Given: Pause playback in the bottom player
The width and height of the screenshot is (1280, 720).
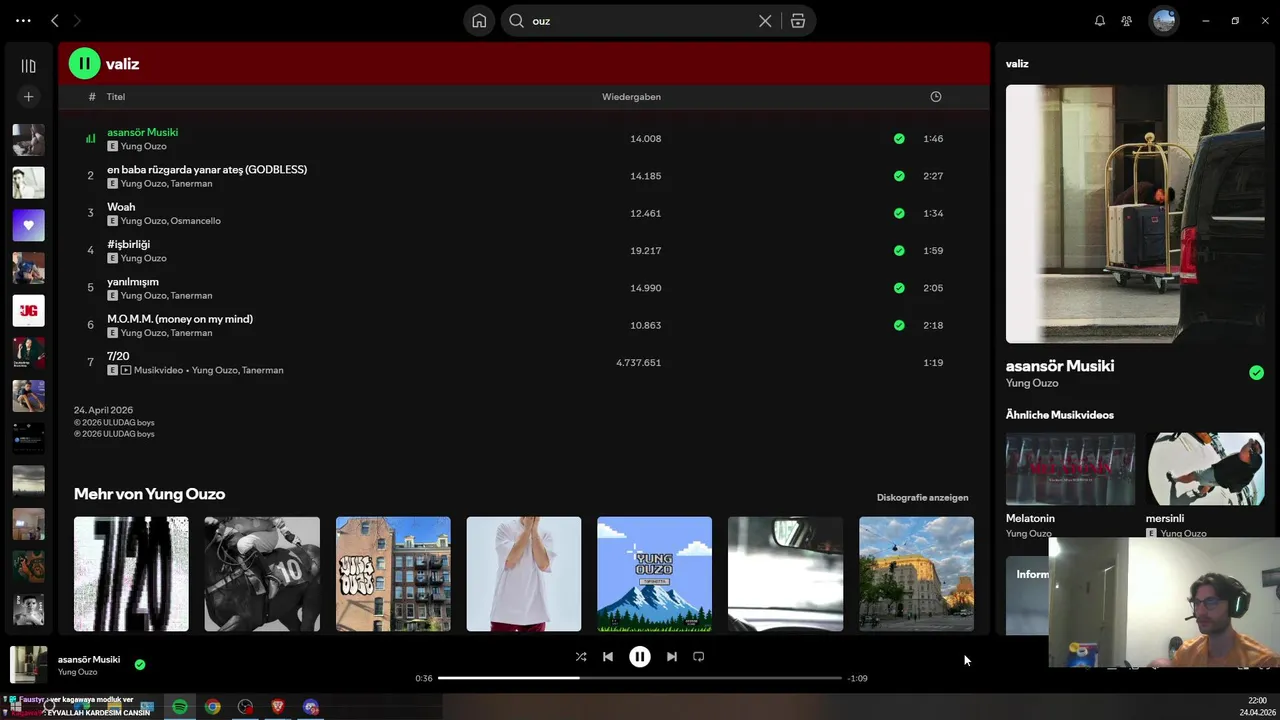Looking at the screenshot, I should [640, 657].
